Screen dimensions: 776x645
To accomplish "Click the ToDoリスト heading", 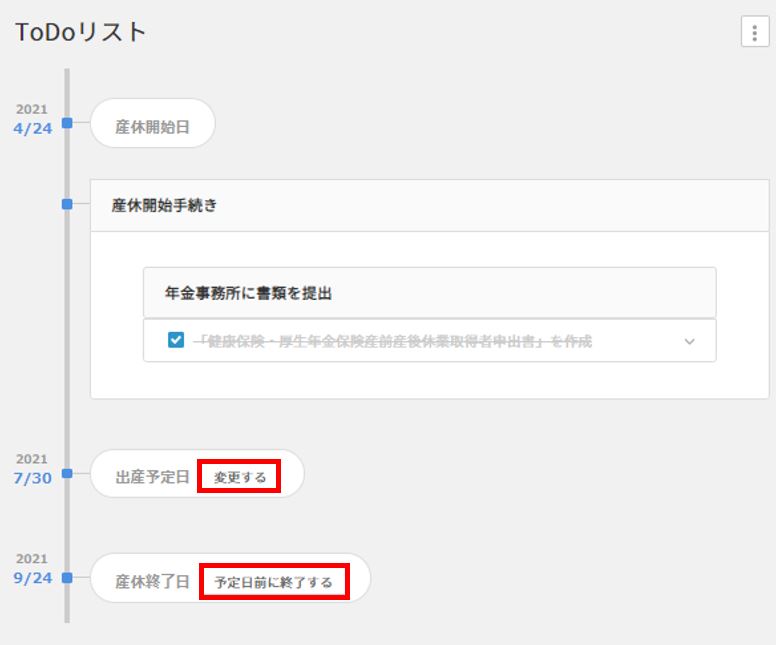I will (x=81, y=32).
